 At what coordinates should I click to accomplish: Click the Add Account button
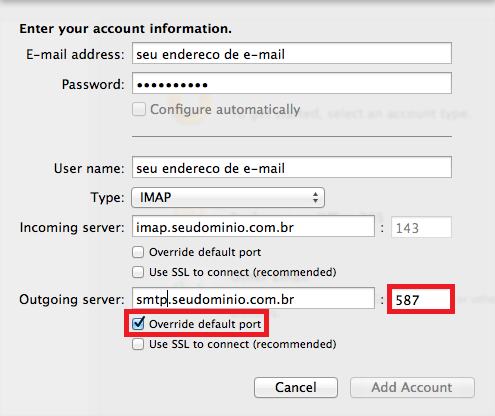[x=412, y=387]
